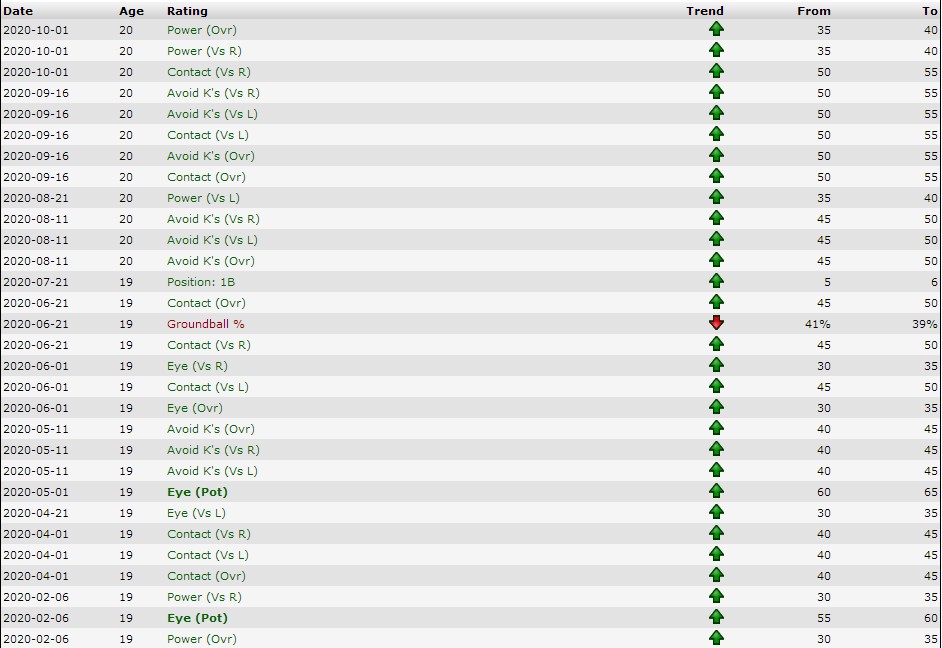Click the 41% value in From column
The width and height of the screenshot is (942, 648).
point(818,324)
